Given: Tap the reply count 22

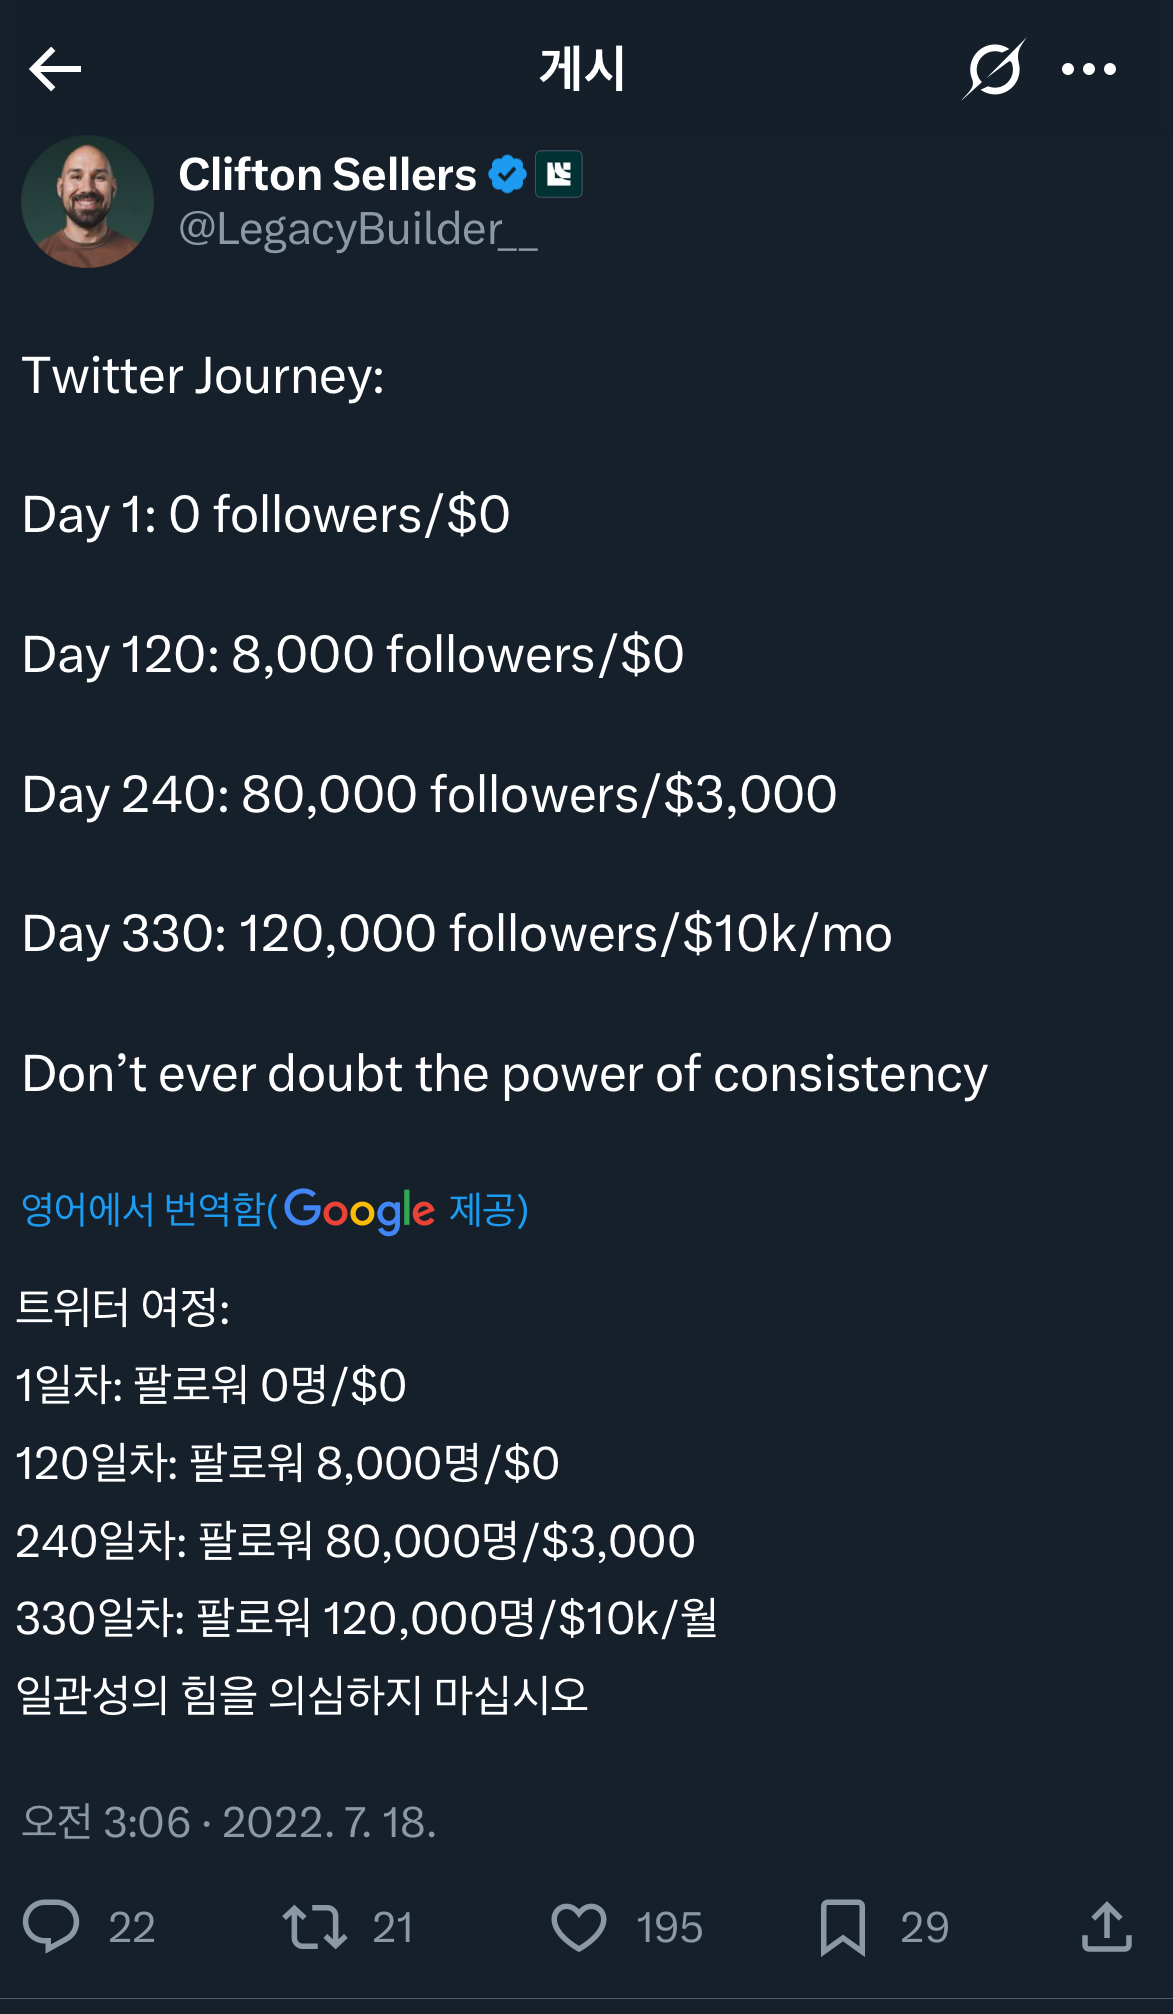Looking at the screenshot, I should pos(131,1927).
